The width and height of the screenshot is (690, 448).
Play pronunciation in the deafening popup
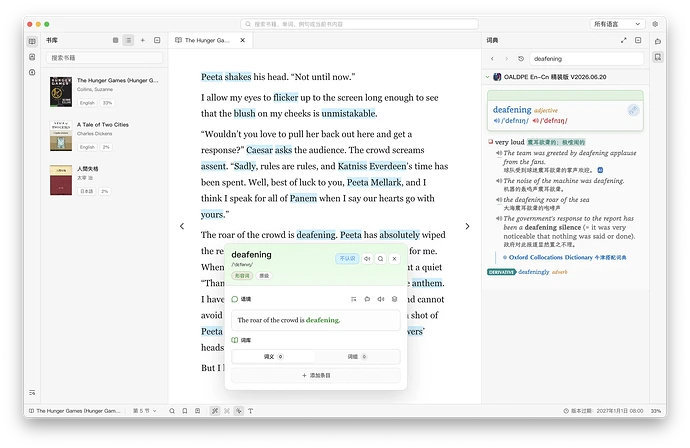tap(367, 258)
